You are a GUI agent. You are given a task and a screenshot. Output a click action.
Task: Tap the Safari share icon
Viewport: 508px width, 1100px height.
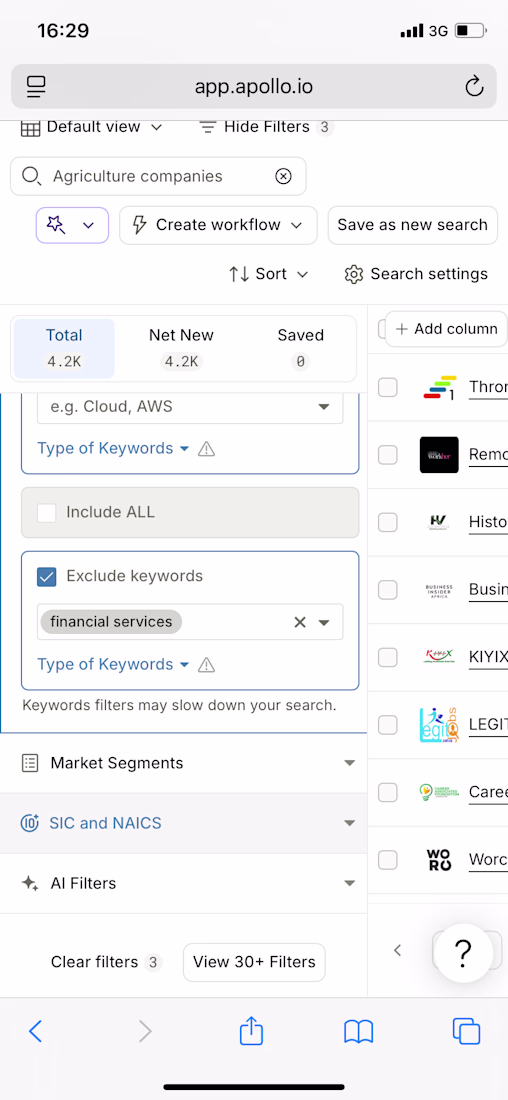(251, 1031)
